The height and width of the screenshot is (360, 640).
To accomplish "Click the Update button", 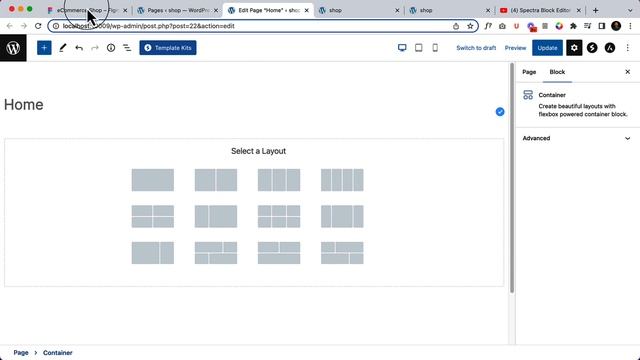I will pyautogui.click(x=547, y=48).
